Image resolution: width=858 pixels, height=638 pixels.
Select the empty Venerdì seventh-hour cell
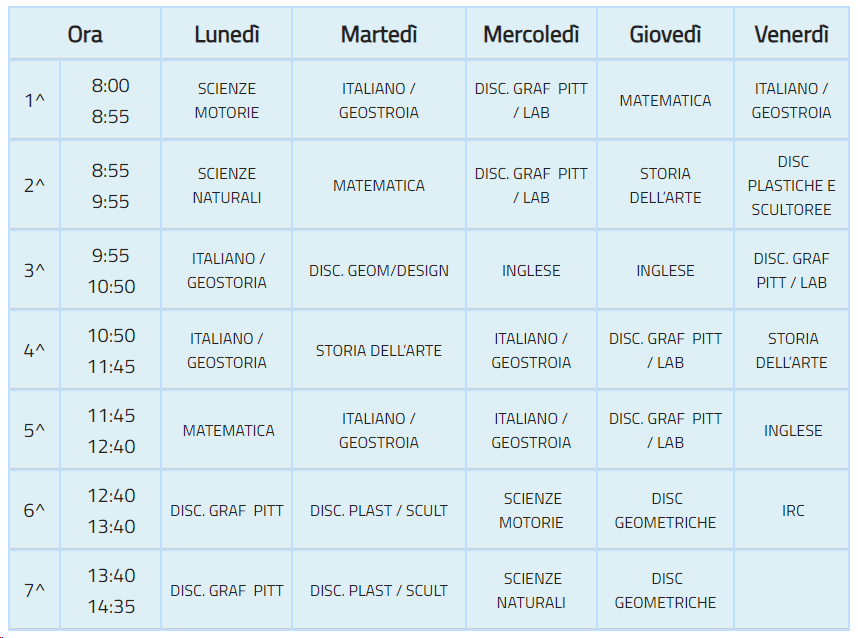791,590
